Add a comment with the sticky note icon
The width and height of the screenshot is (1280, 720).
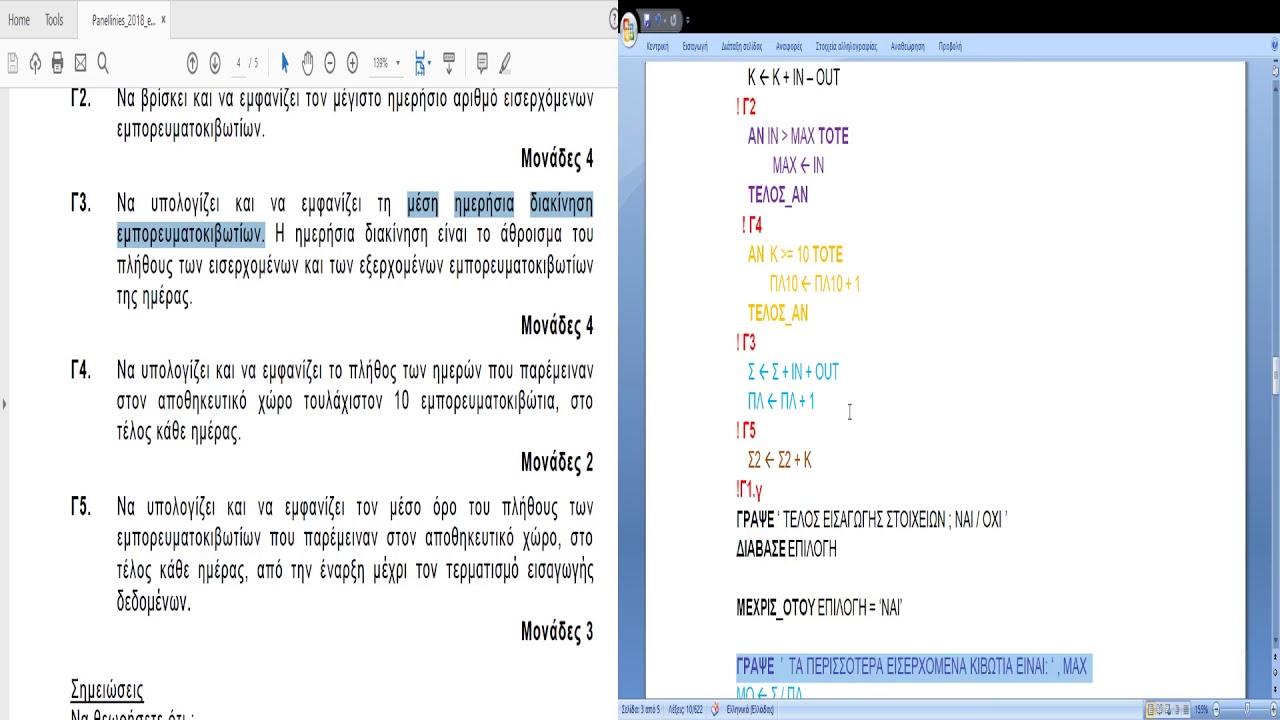(482, 64)
